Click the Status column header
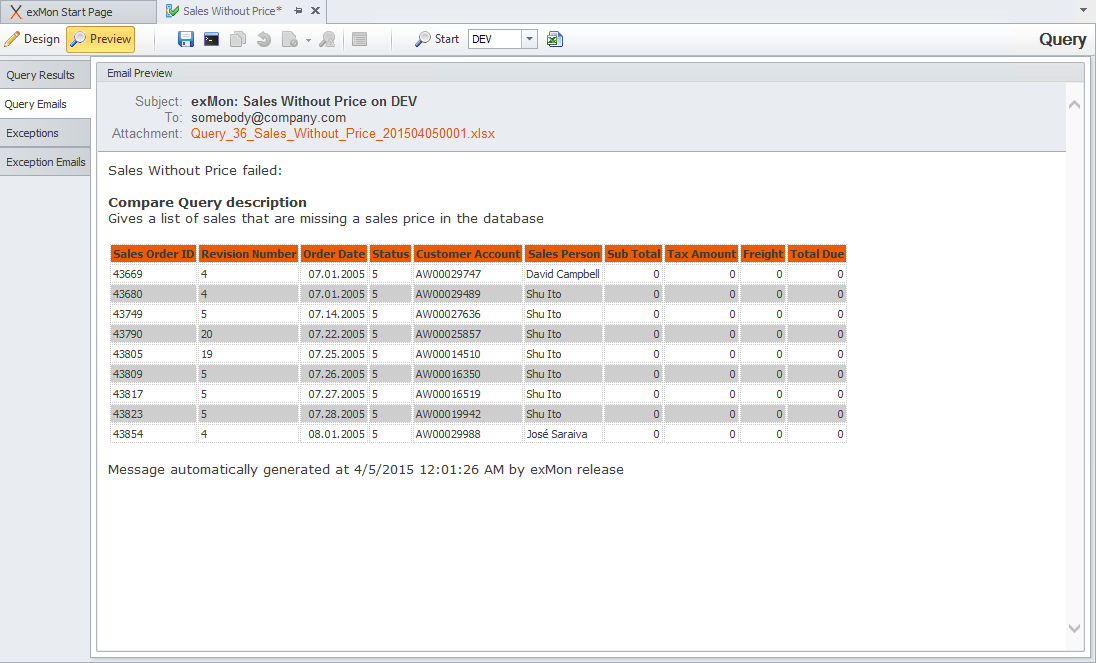This screenshot has height=663, width=1096. pos(390,254)
